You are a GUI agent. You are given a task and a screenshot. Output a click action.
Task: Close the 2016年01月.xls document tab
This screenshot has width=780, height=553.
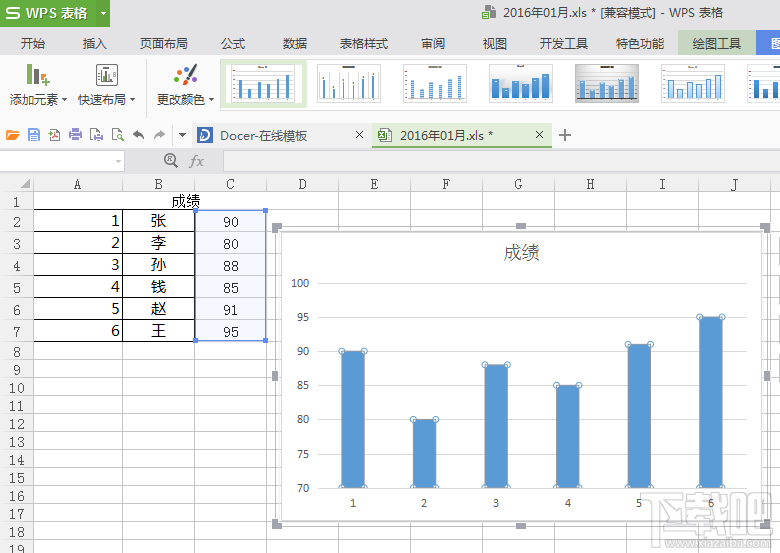pyautogui.click(x=539, y=135)
